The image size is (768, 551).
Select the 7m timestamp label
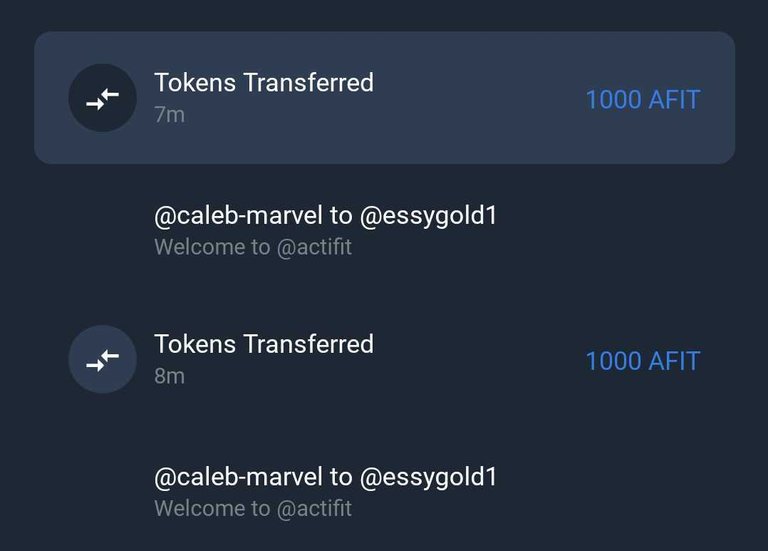169,115
